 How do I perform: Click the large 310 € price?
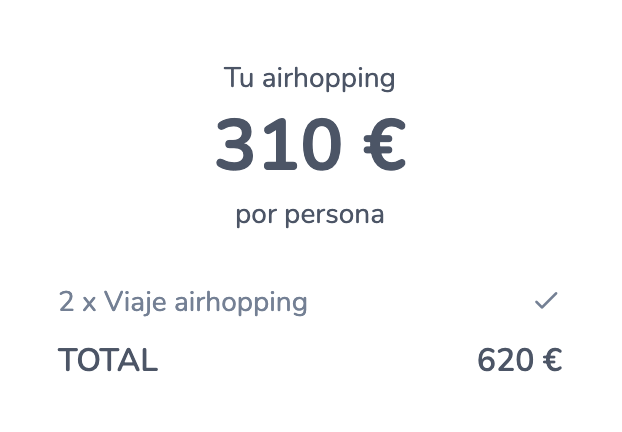click(311, 144)
